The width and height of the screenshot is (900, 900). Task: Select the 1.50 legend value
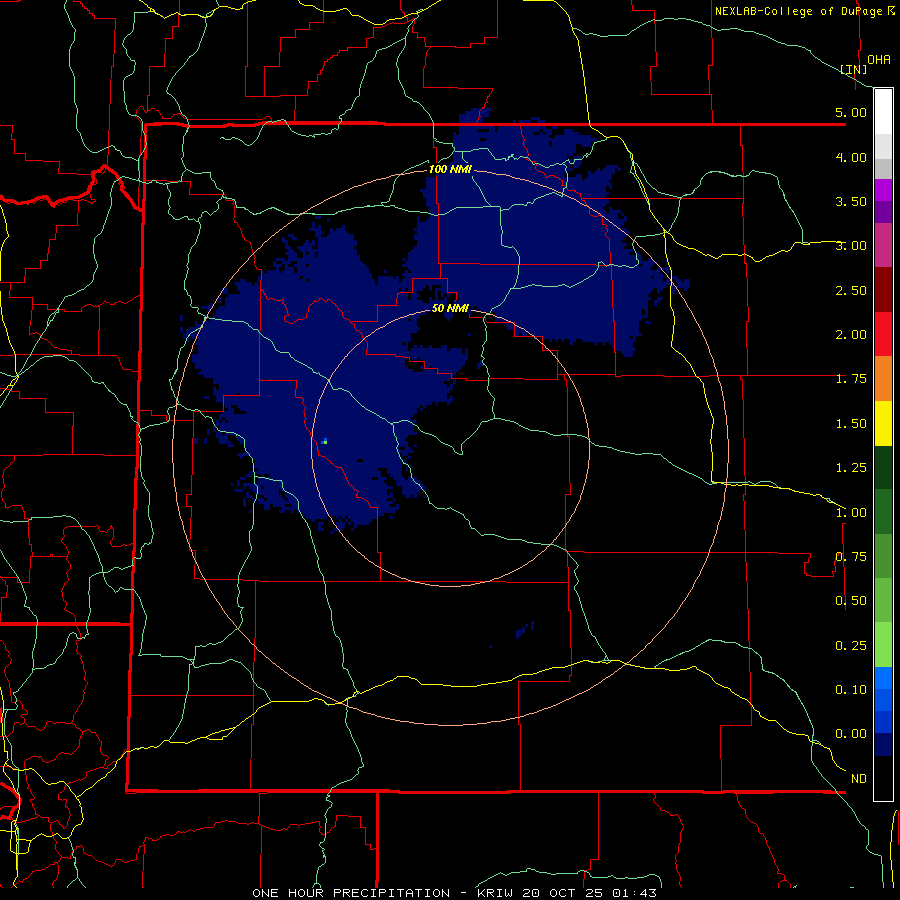tap(851, 424)
